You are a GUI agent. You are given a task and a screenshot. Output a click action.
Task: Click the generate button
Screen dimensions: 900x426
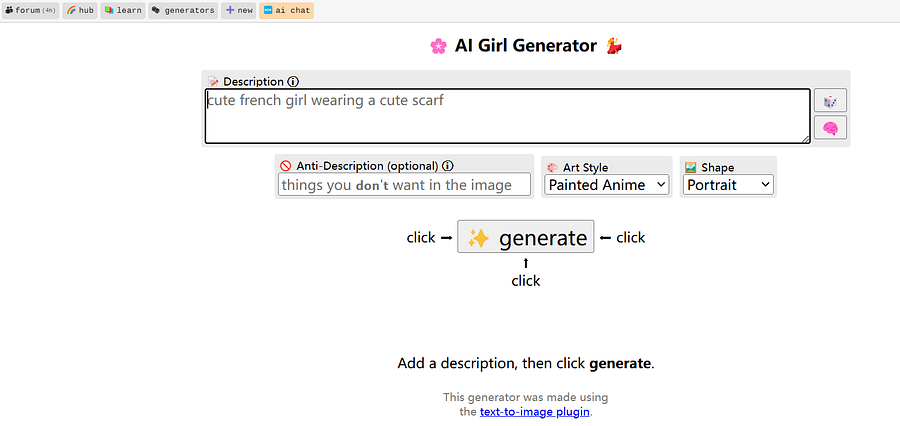[526, 237]
